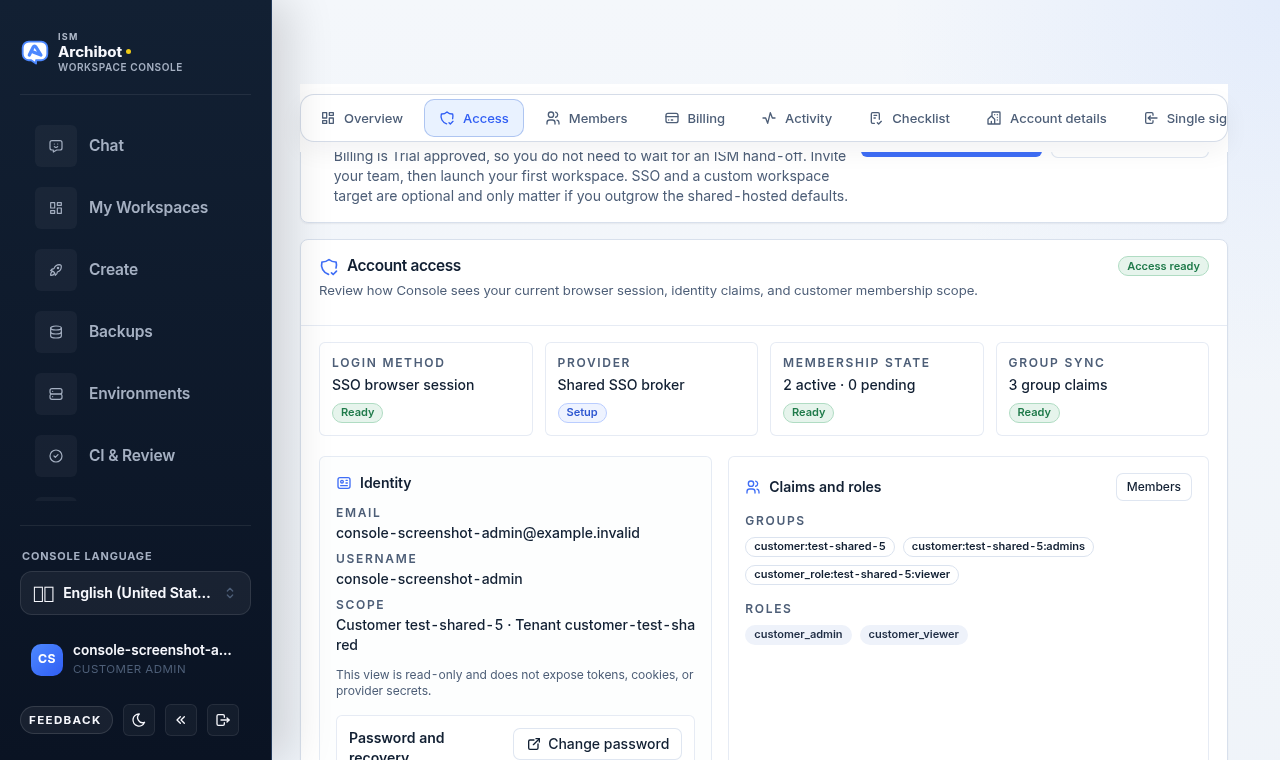The width and height of the screenshot is (1280, 760).
Task: Click the CS user avatar
Action: click(x=47, y=659)
